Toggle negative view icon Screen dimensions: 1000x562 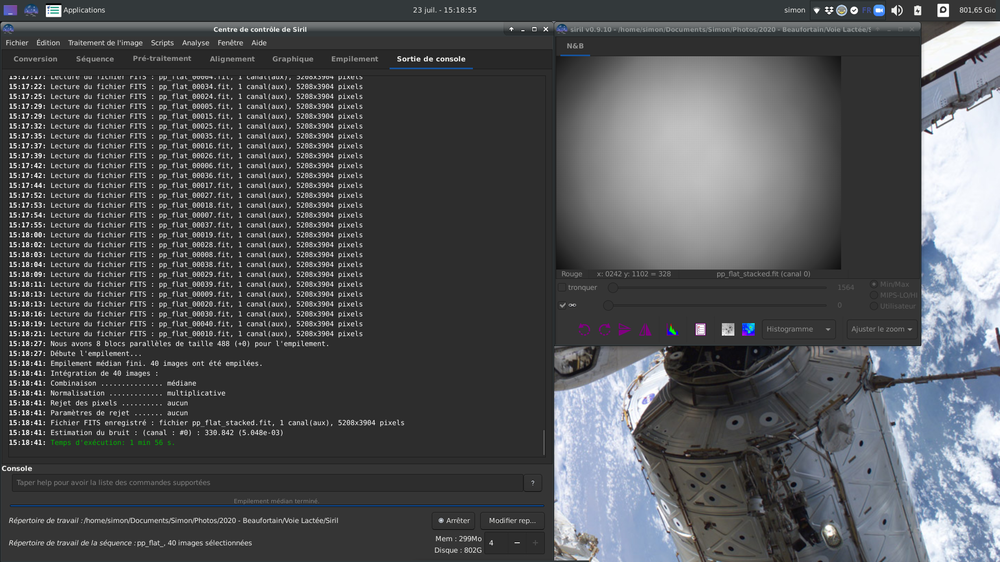(x=728, y=329)
